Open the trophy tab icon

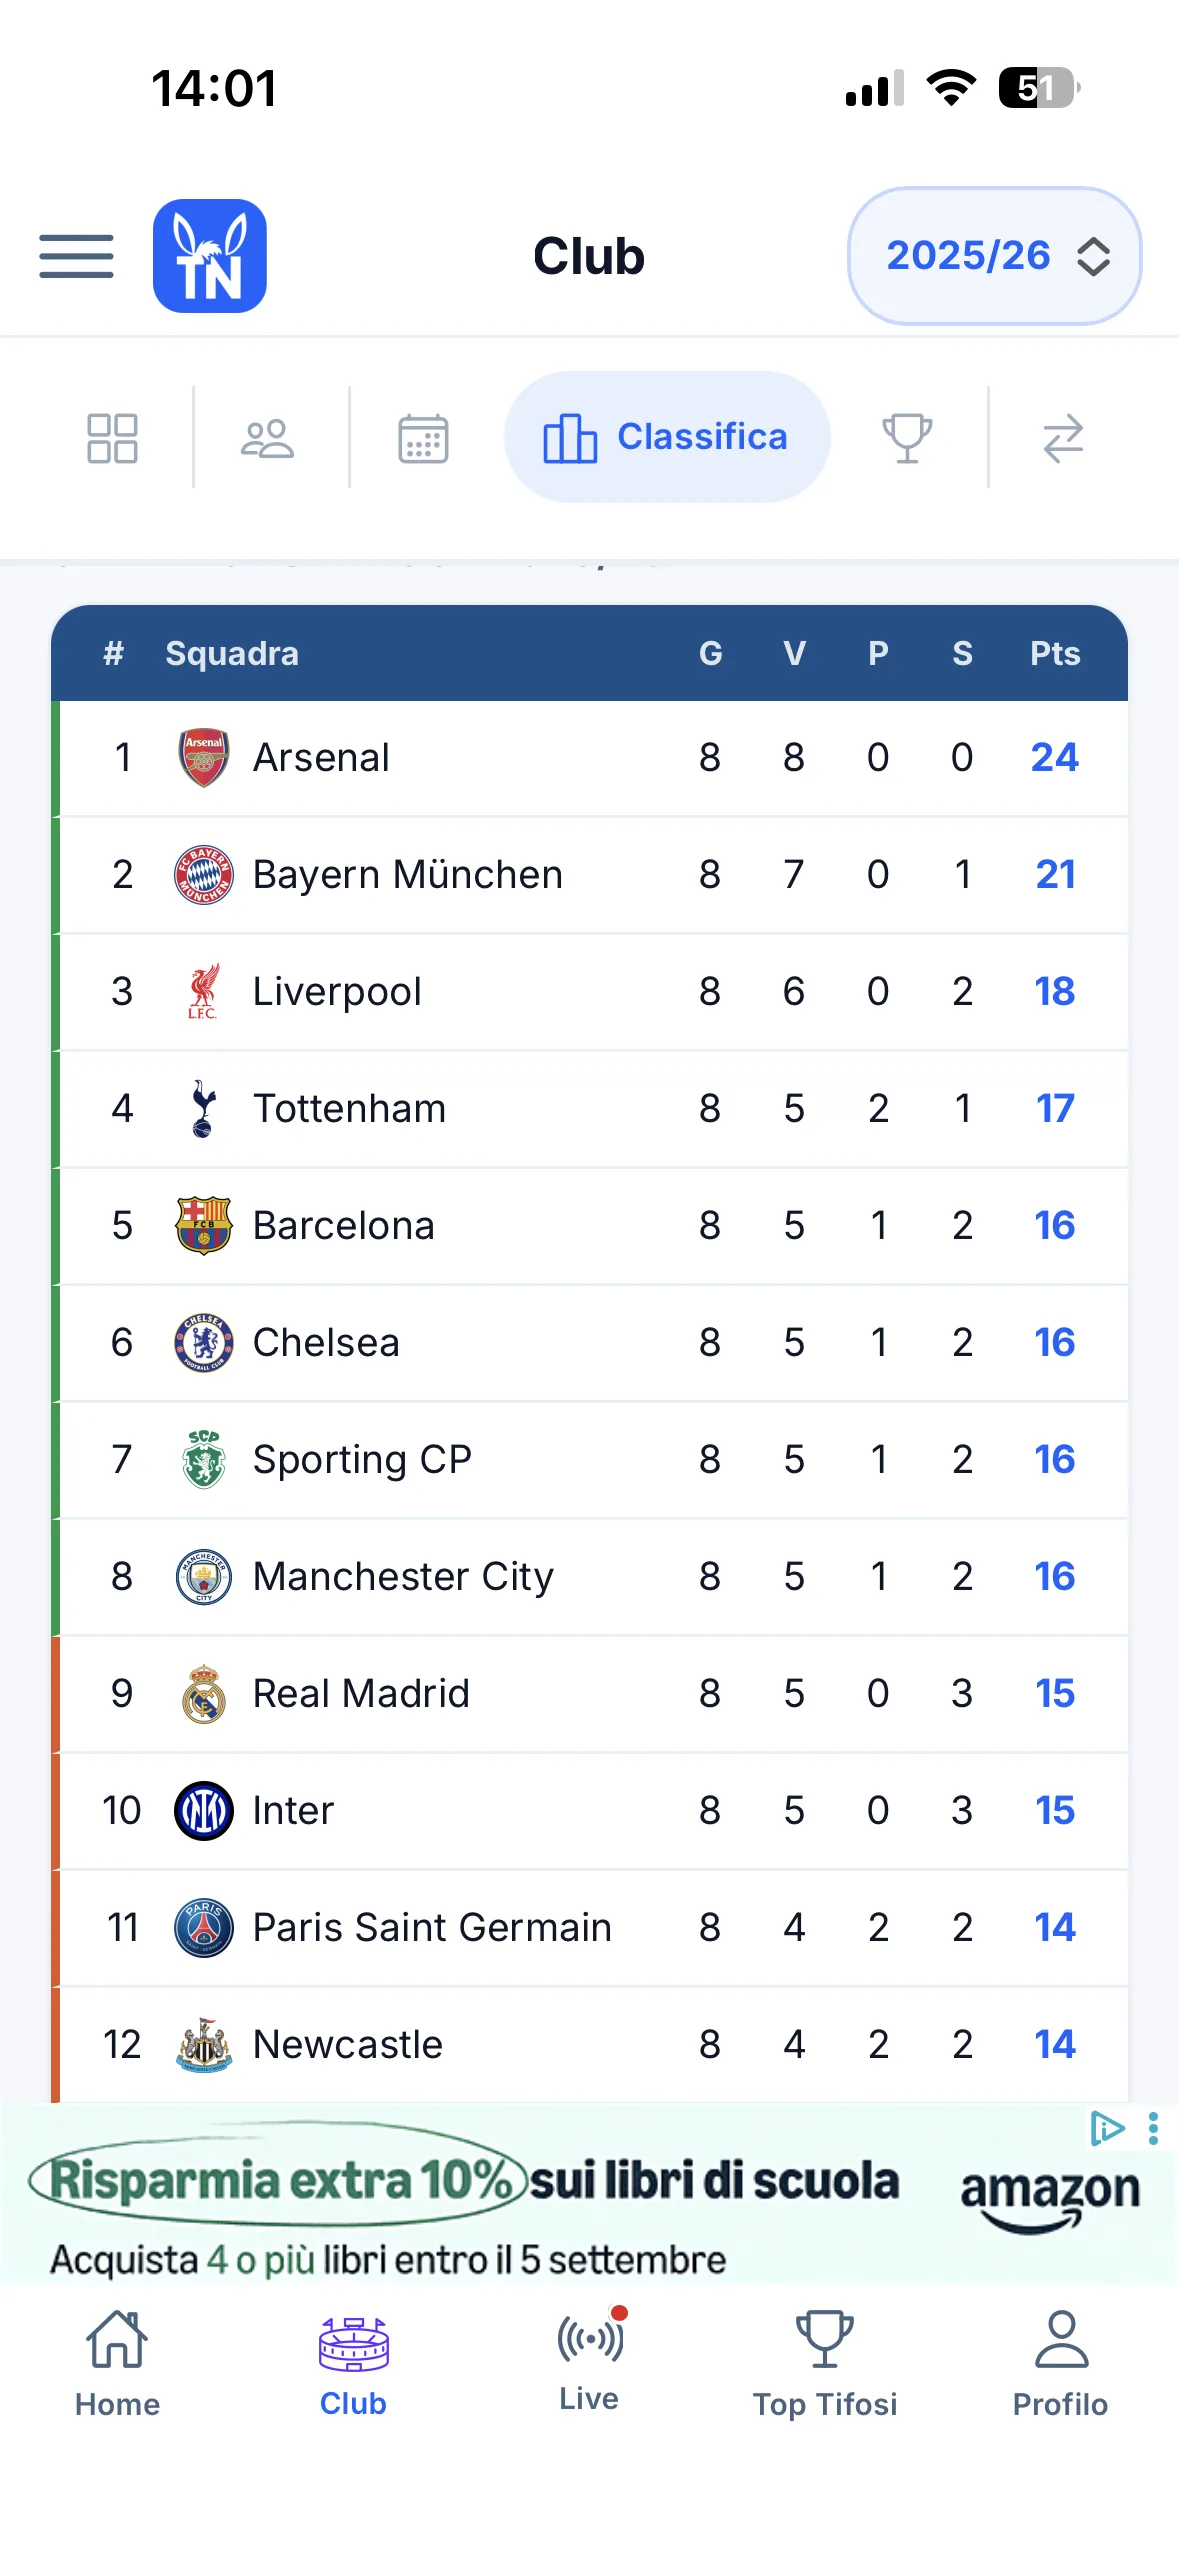907,438
